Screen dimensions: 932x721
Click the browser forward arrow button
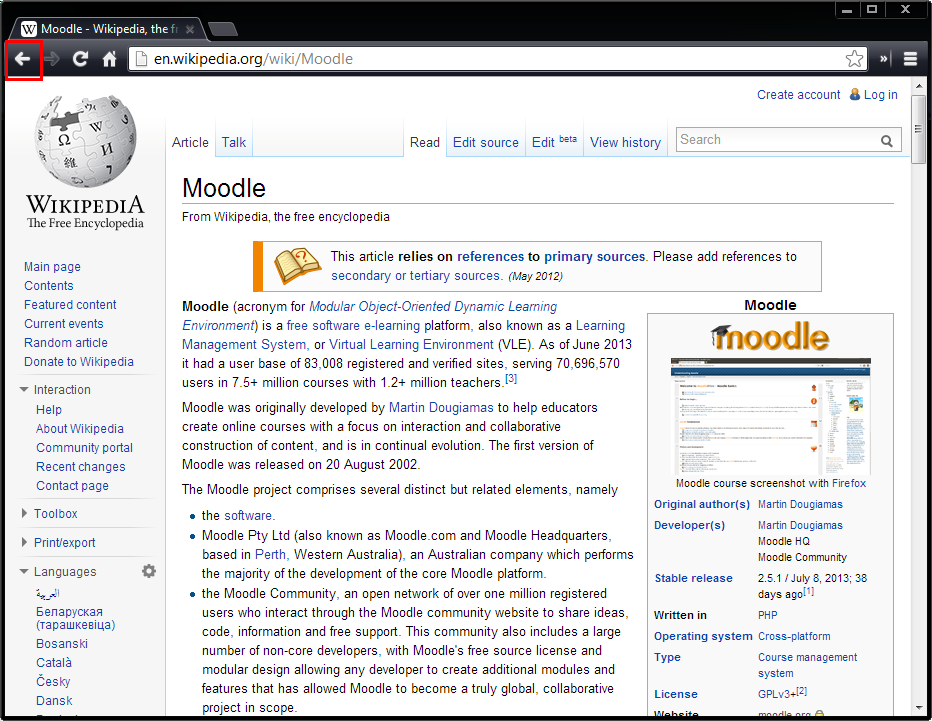click(52, 59)
